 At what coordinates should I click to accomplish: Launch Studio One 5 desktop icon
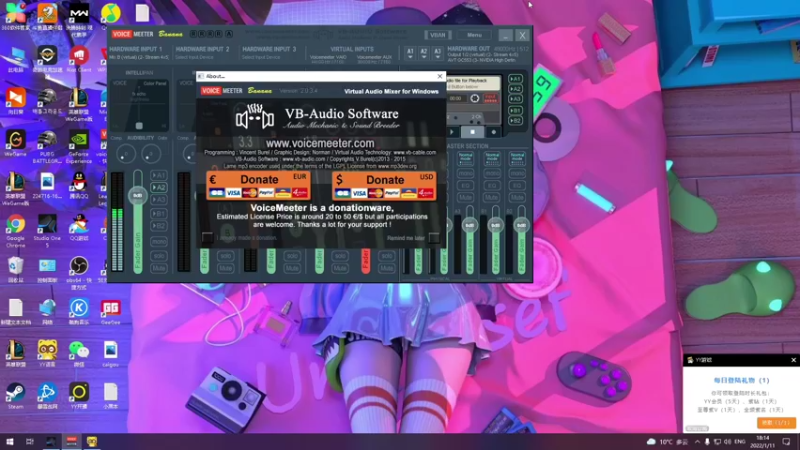(47, 228)
